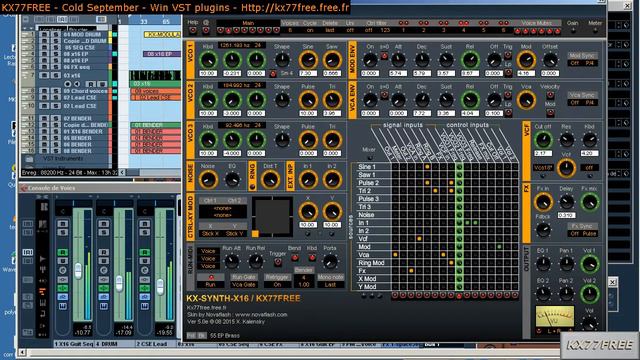The width and height of the screenshot is (640, 360).
Task: Click the orange square beside XY pad
Action: 255,234
